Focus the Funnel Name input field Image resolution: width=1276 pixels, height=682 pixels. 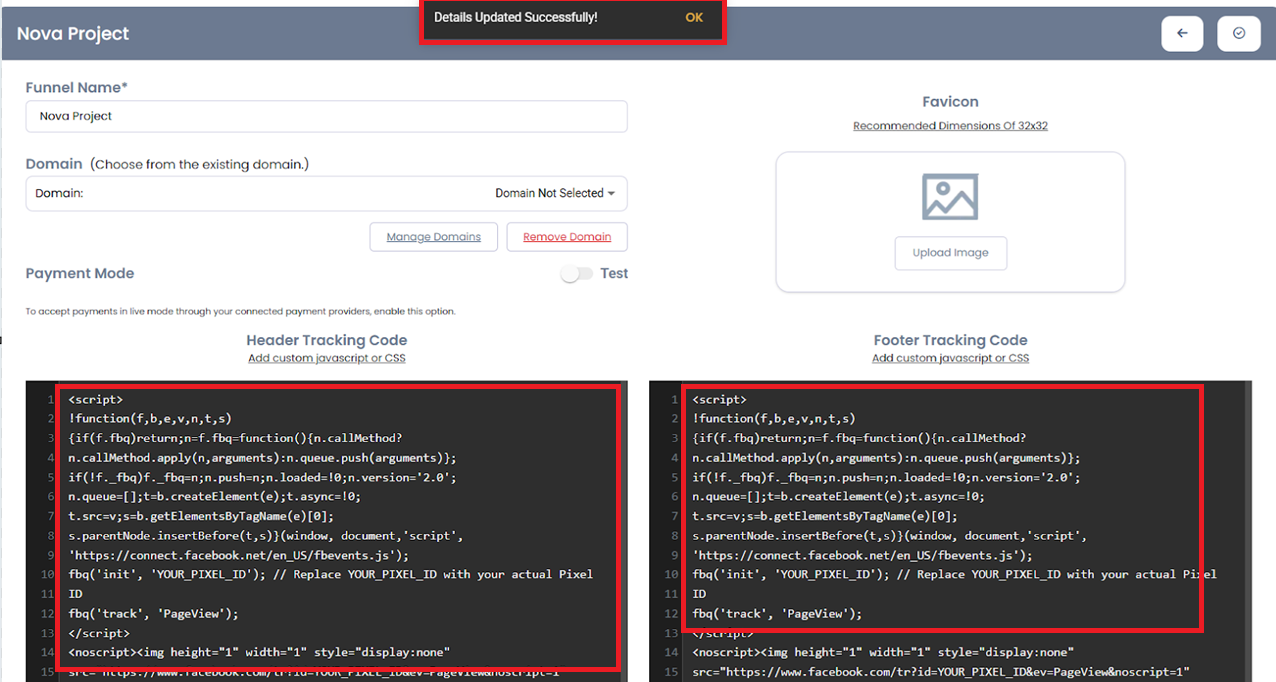[326, 116]
